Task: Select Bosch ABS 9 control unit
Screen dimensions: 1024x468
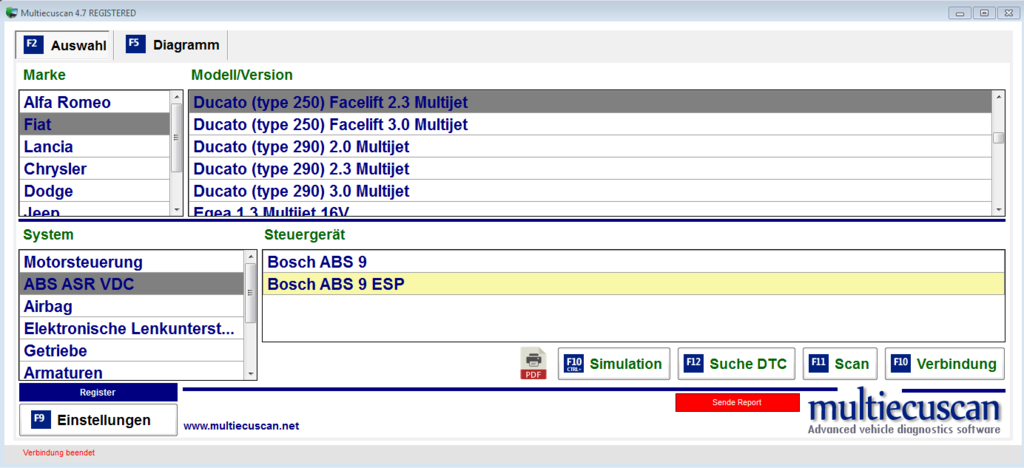Action: [x=633, y=262]
